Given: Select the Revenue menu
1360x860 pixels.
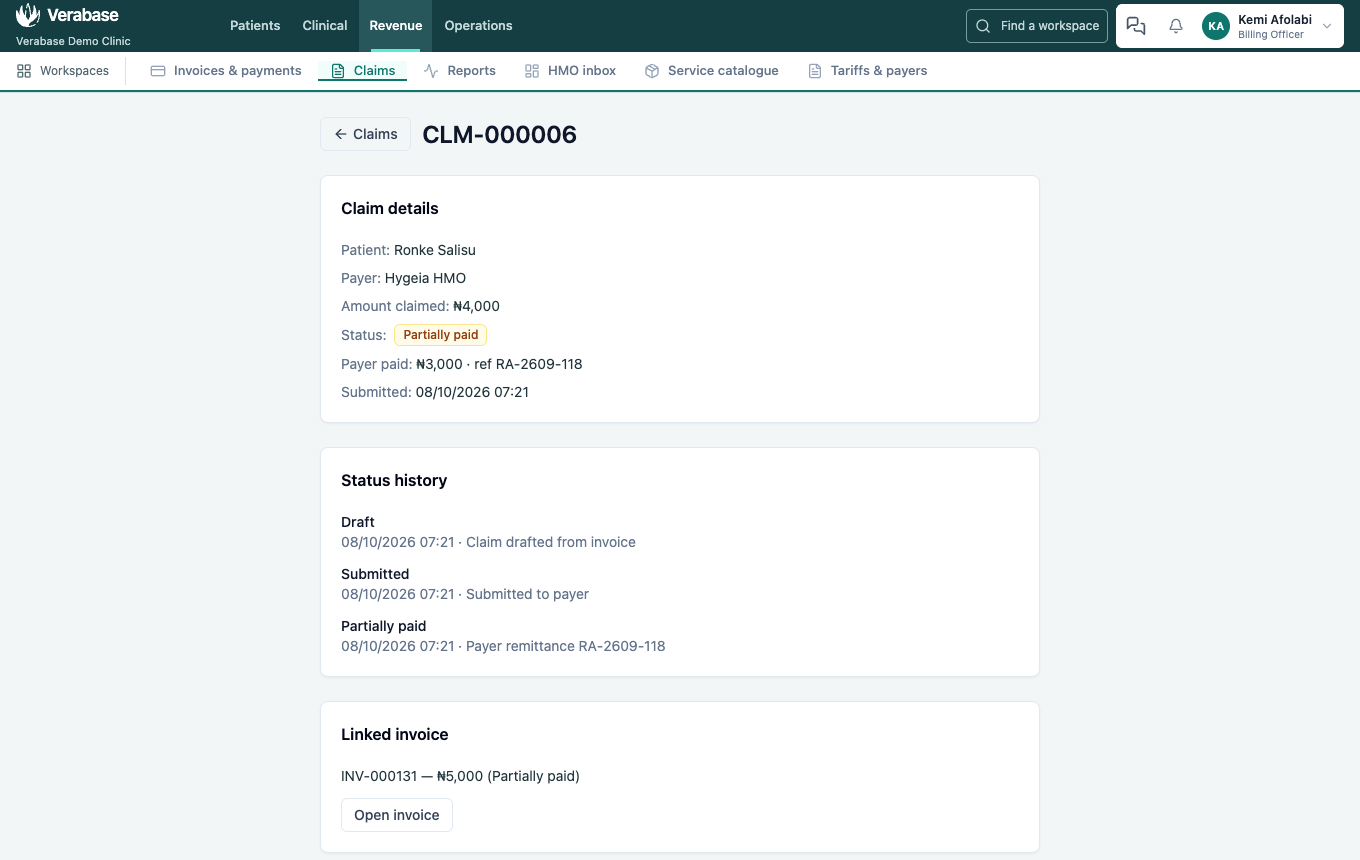Looking at the screenshot, I should pos(396,26).
